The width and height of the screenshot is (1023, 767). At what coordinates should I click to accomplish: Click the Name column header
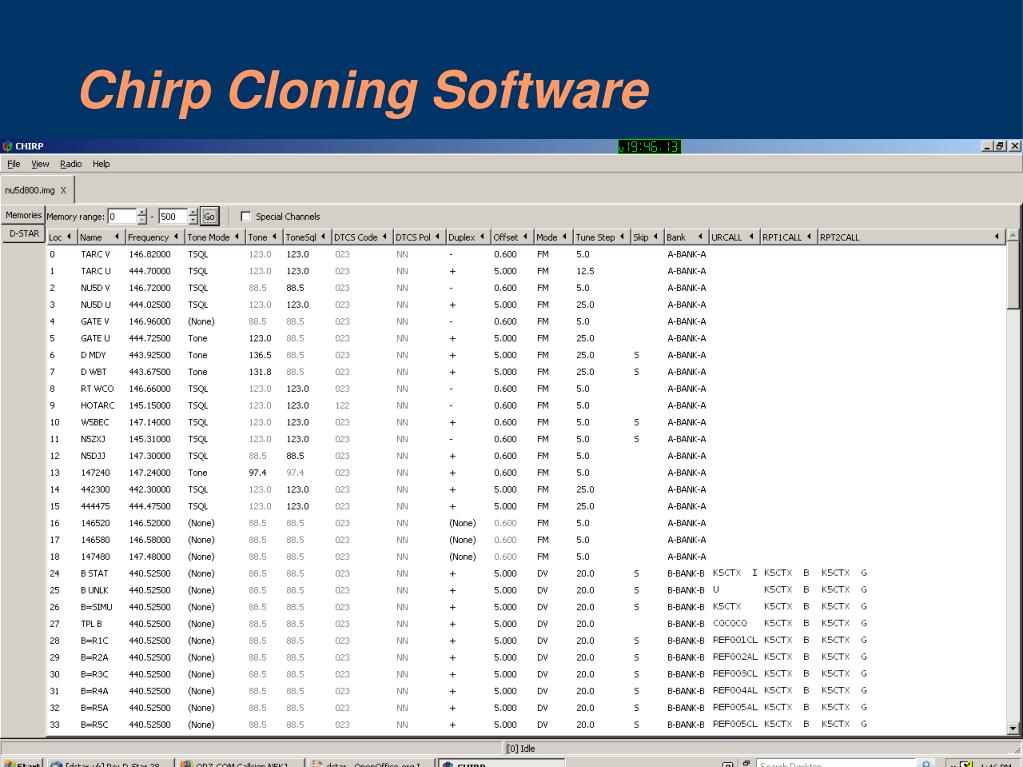[x=100, y=237]
